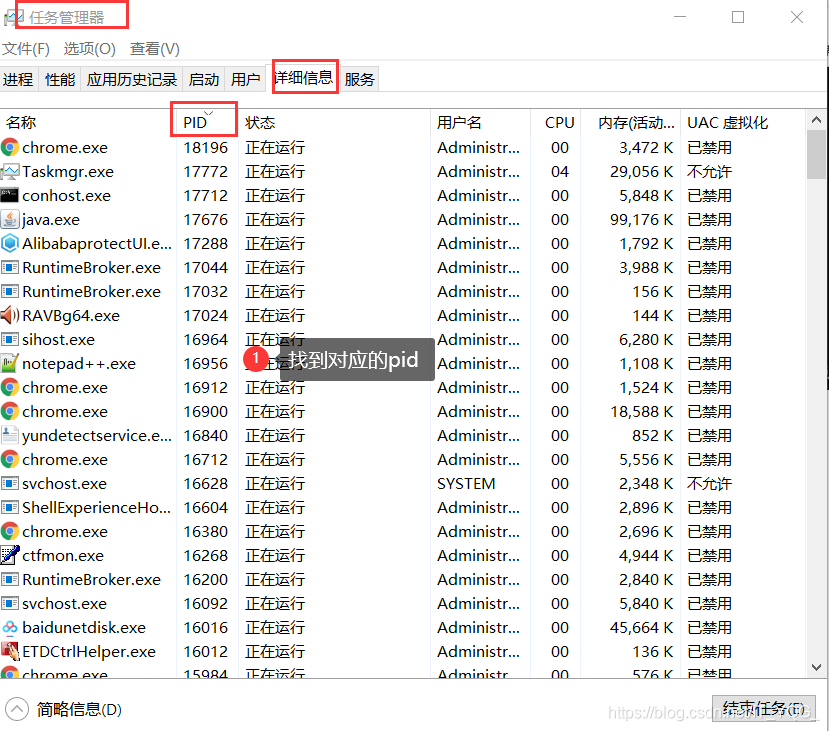The width and height of the screenshot is (829, 731).
Task: Select the PID cell 17676
Action: point(206,219)
